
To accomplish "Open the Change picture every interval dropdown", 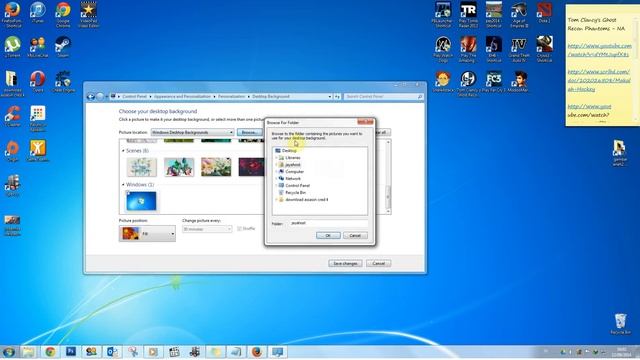I will click(207, 229).
